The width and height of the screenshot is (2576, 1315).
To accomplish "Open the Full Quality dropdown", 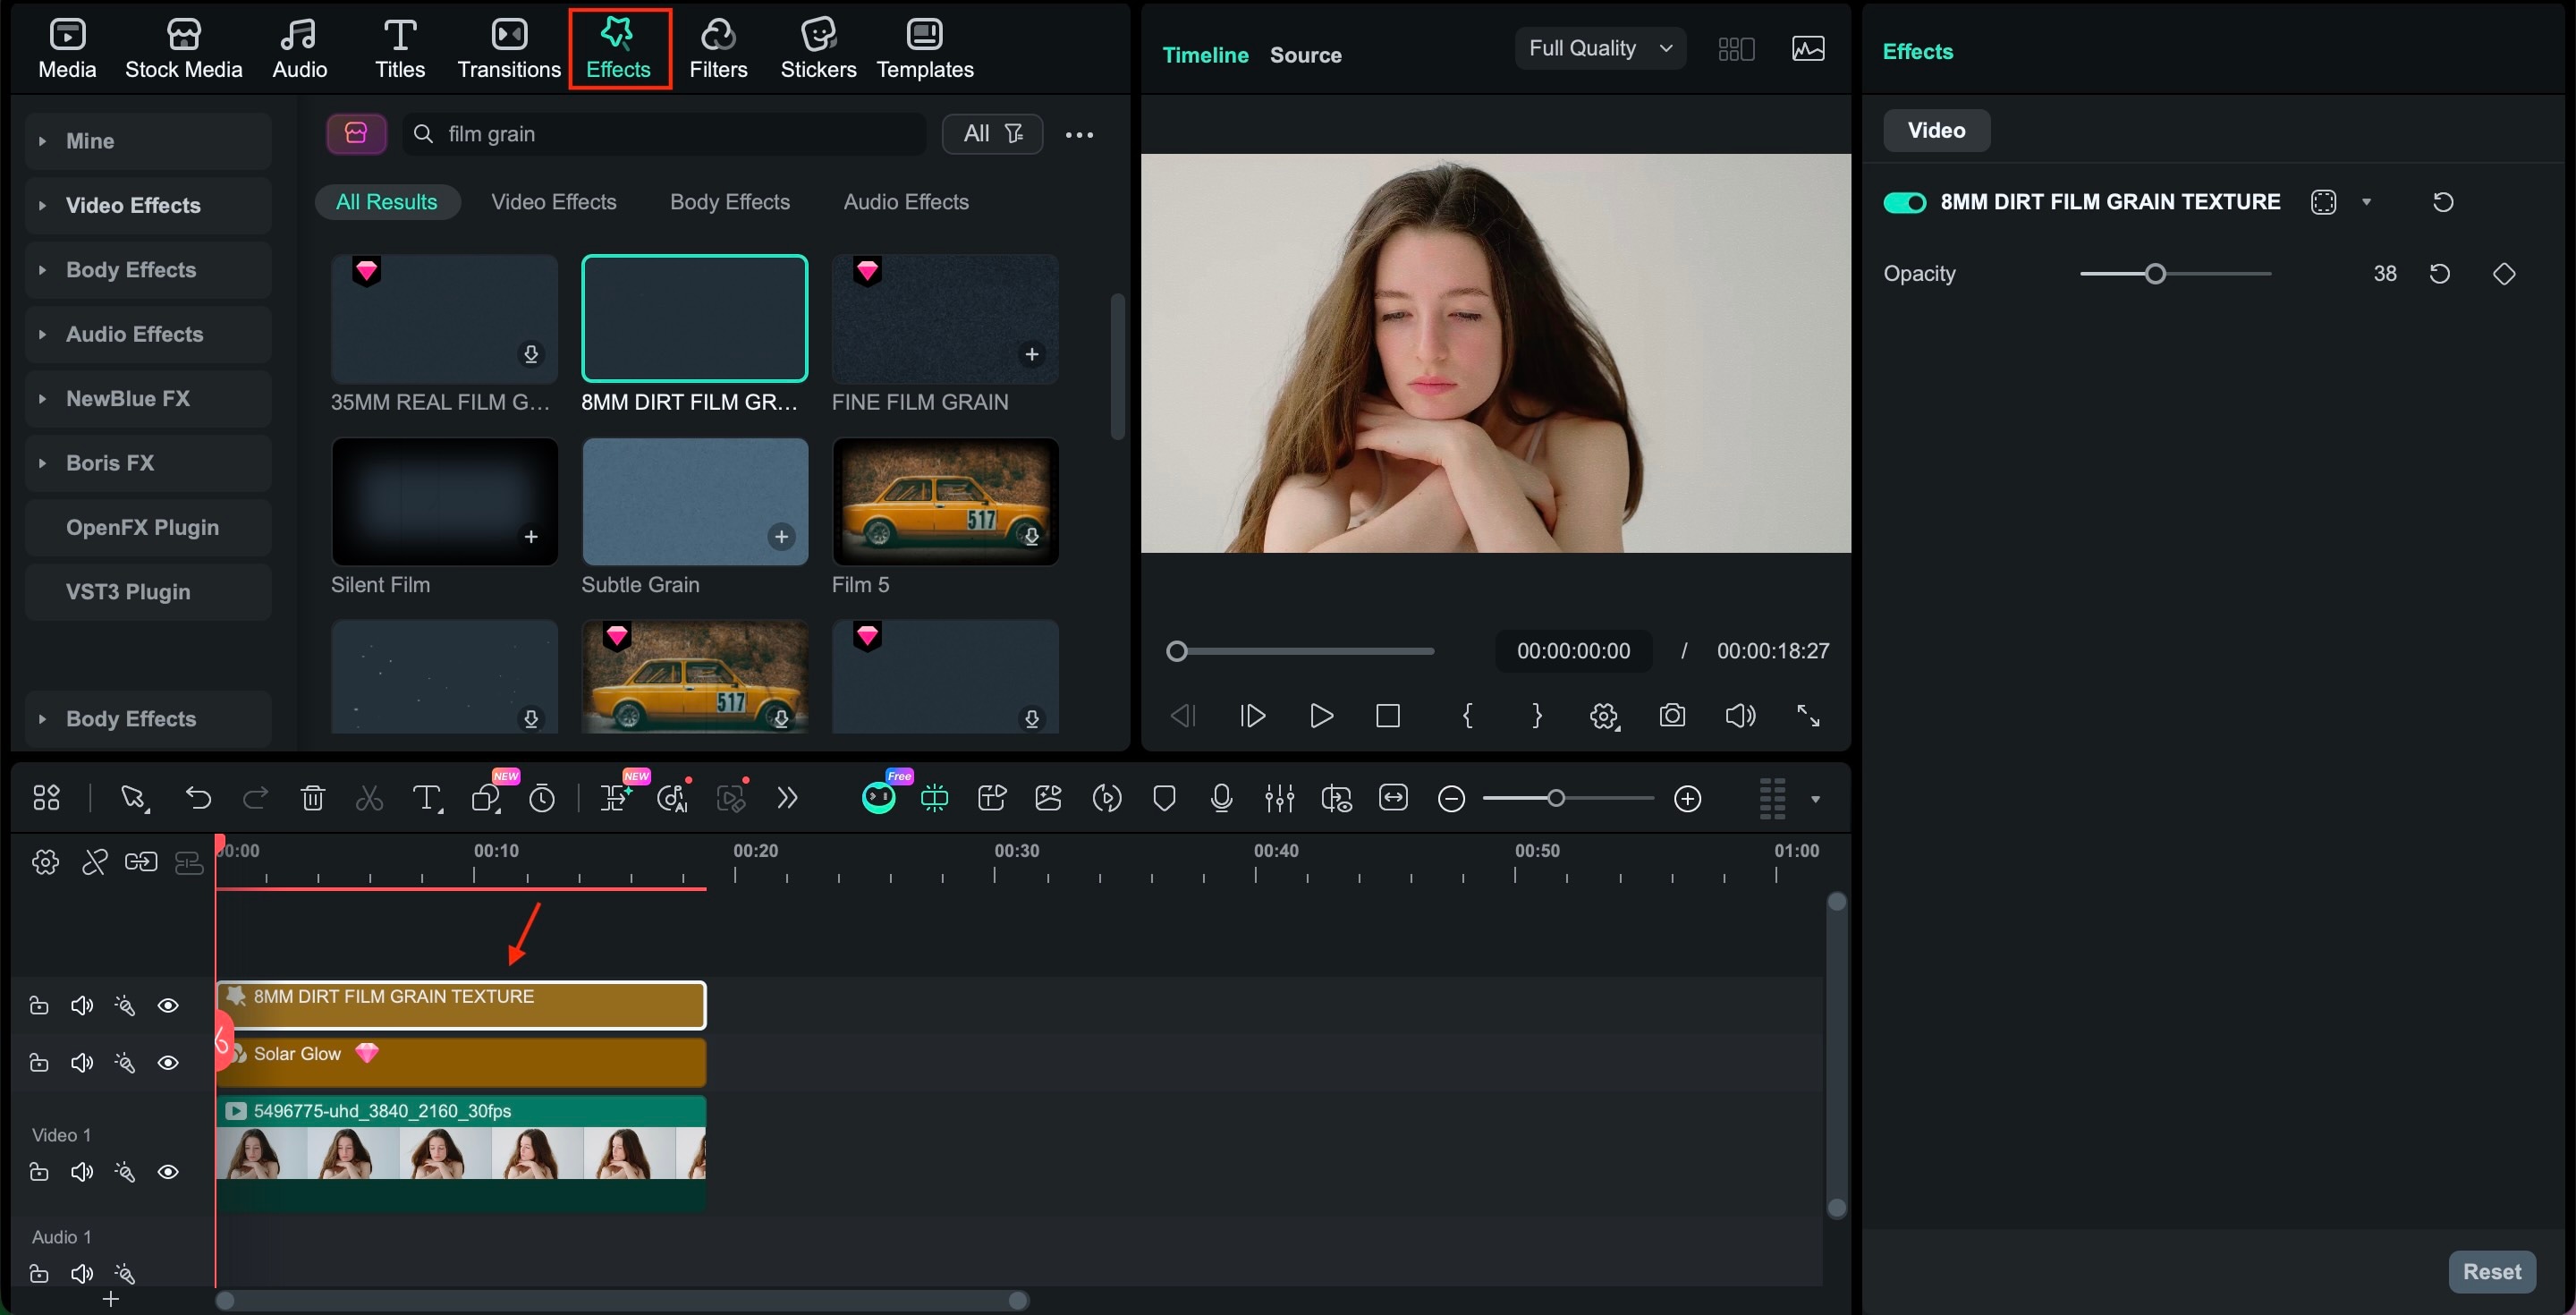I will pos(1598,47).
